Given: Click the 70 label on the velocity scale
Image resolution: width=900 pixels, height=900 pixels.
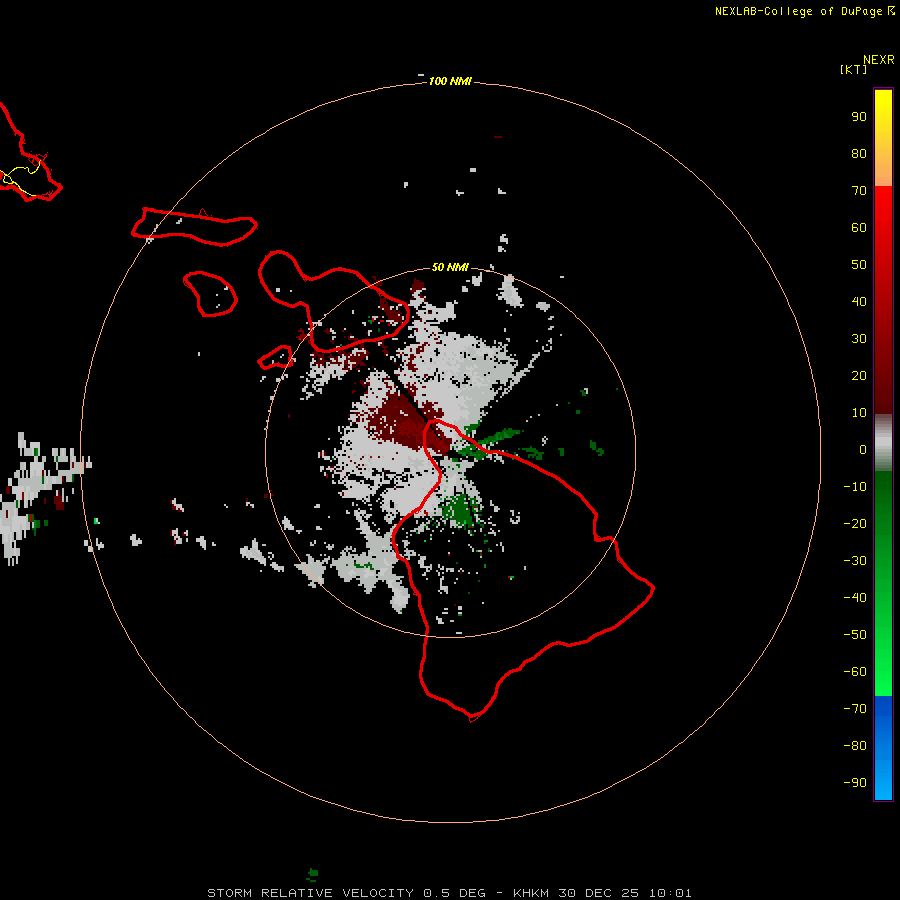Looking at the screenshot, I should pos(859,191).
